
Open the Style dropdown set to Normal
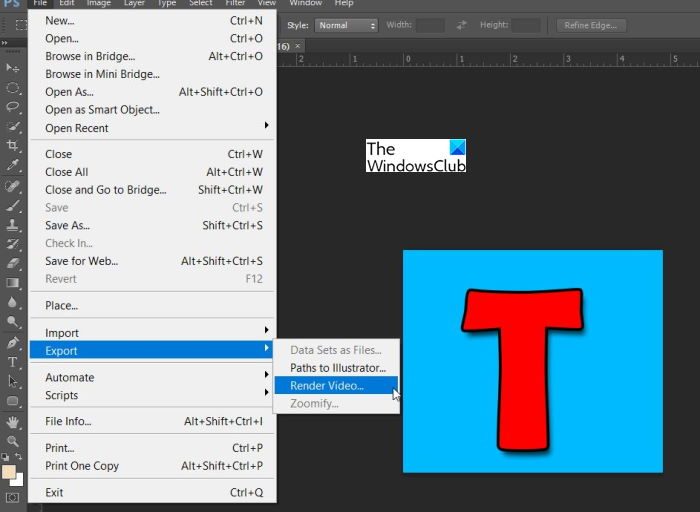(x=346, y=25)
